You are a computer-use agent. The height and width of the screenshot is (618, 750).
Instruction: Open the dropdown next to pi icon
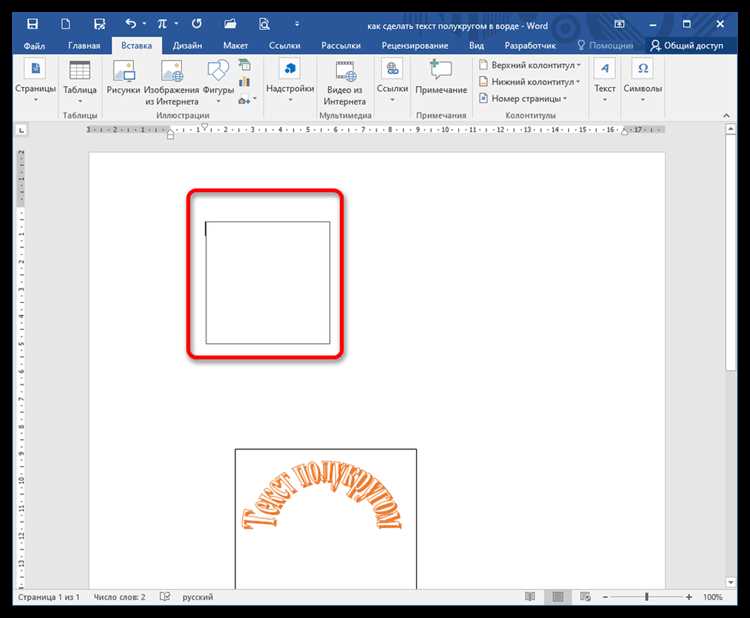176,23
